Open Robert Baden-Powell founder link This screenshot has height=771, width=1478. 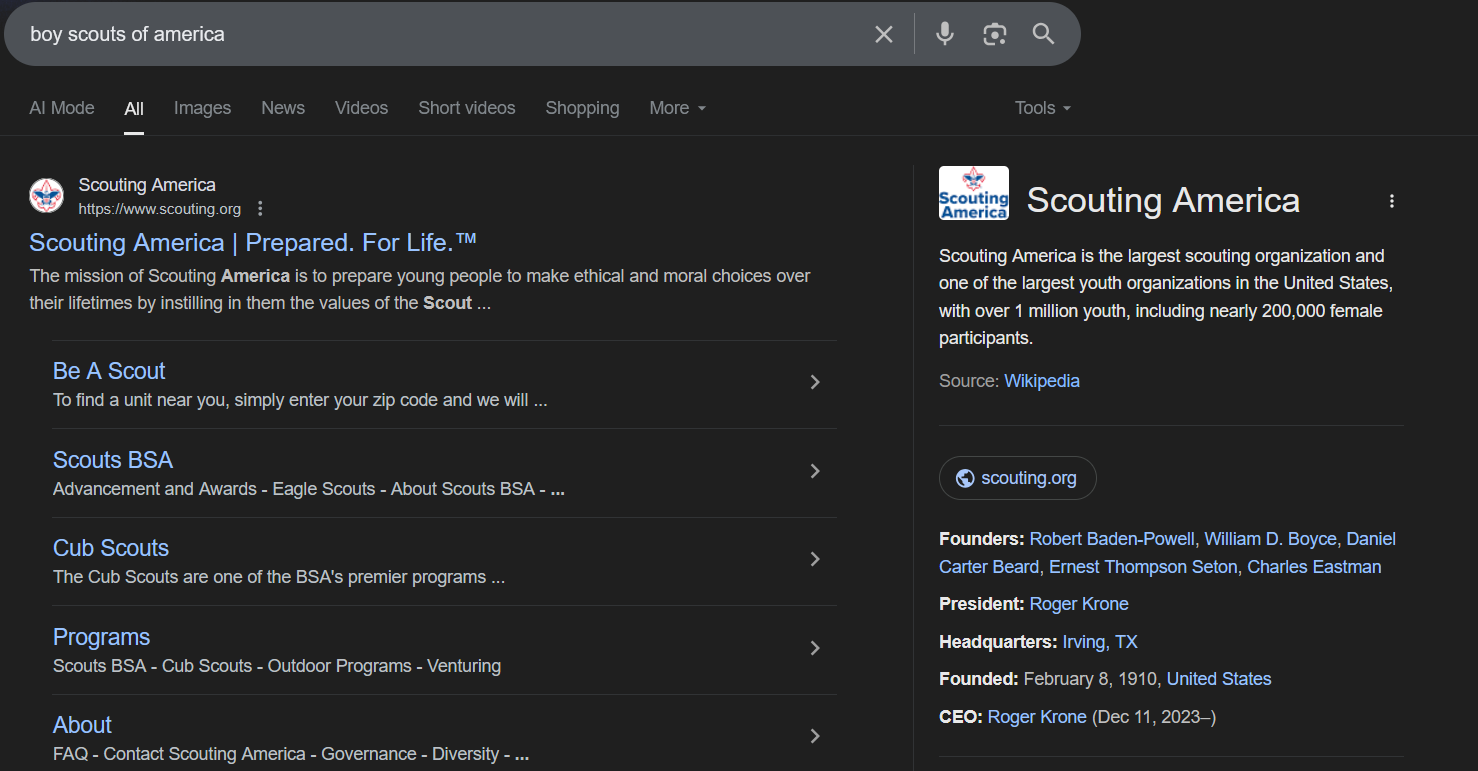tap(1112, 539)
